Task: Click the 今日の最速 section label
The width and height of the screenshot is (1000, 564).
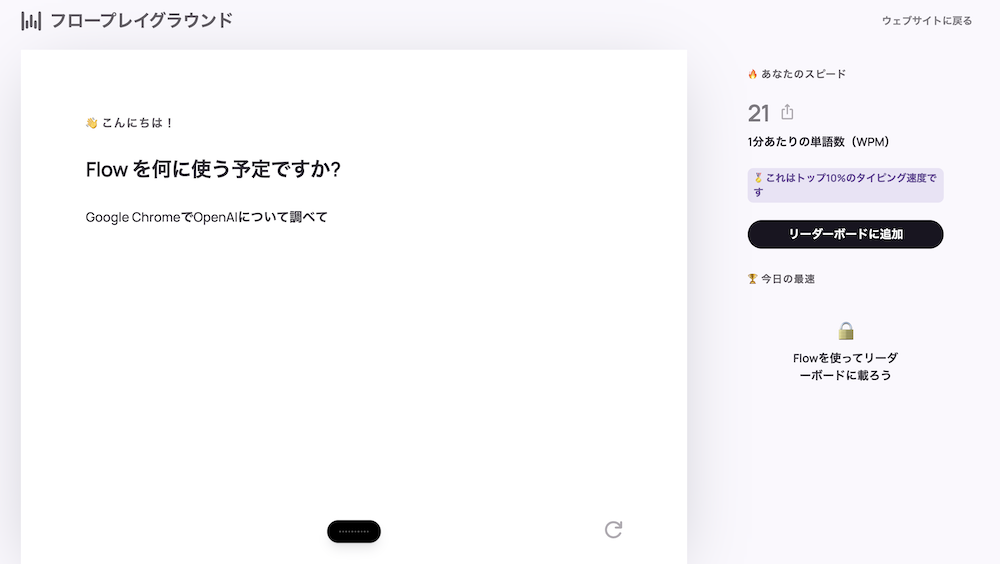Action: (788, 279)
